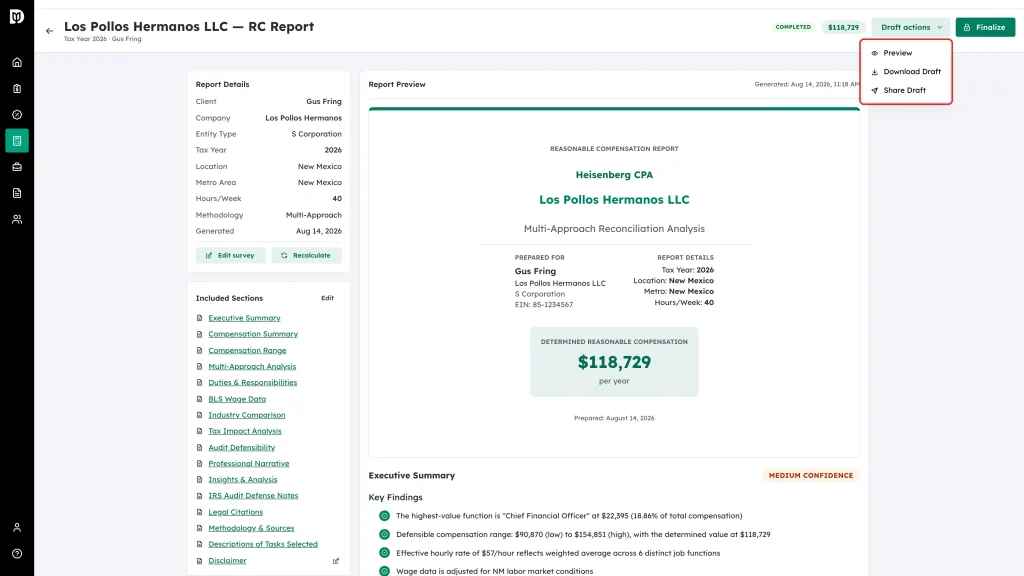Image resolution: width=1024 pixels, height=576 pixels.
Task: Open the Industry Comparison section link
Action: click(247, 415)
